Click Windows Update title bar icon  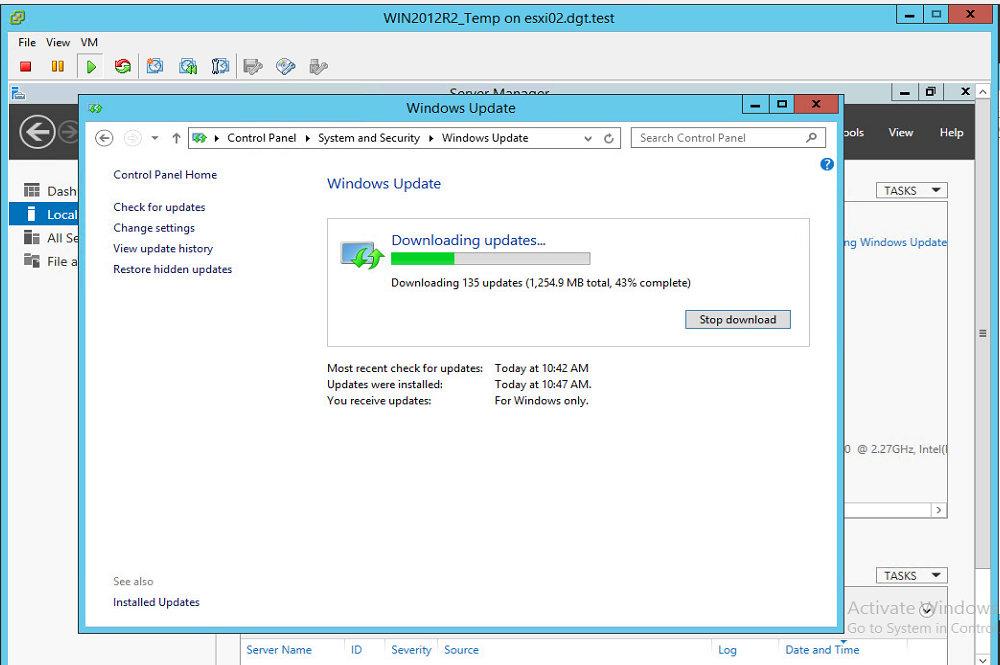click(x=96, y=108)
